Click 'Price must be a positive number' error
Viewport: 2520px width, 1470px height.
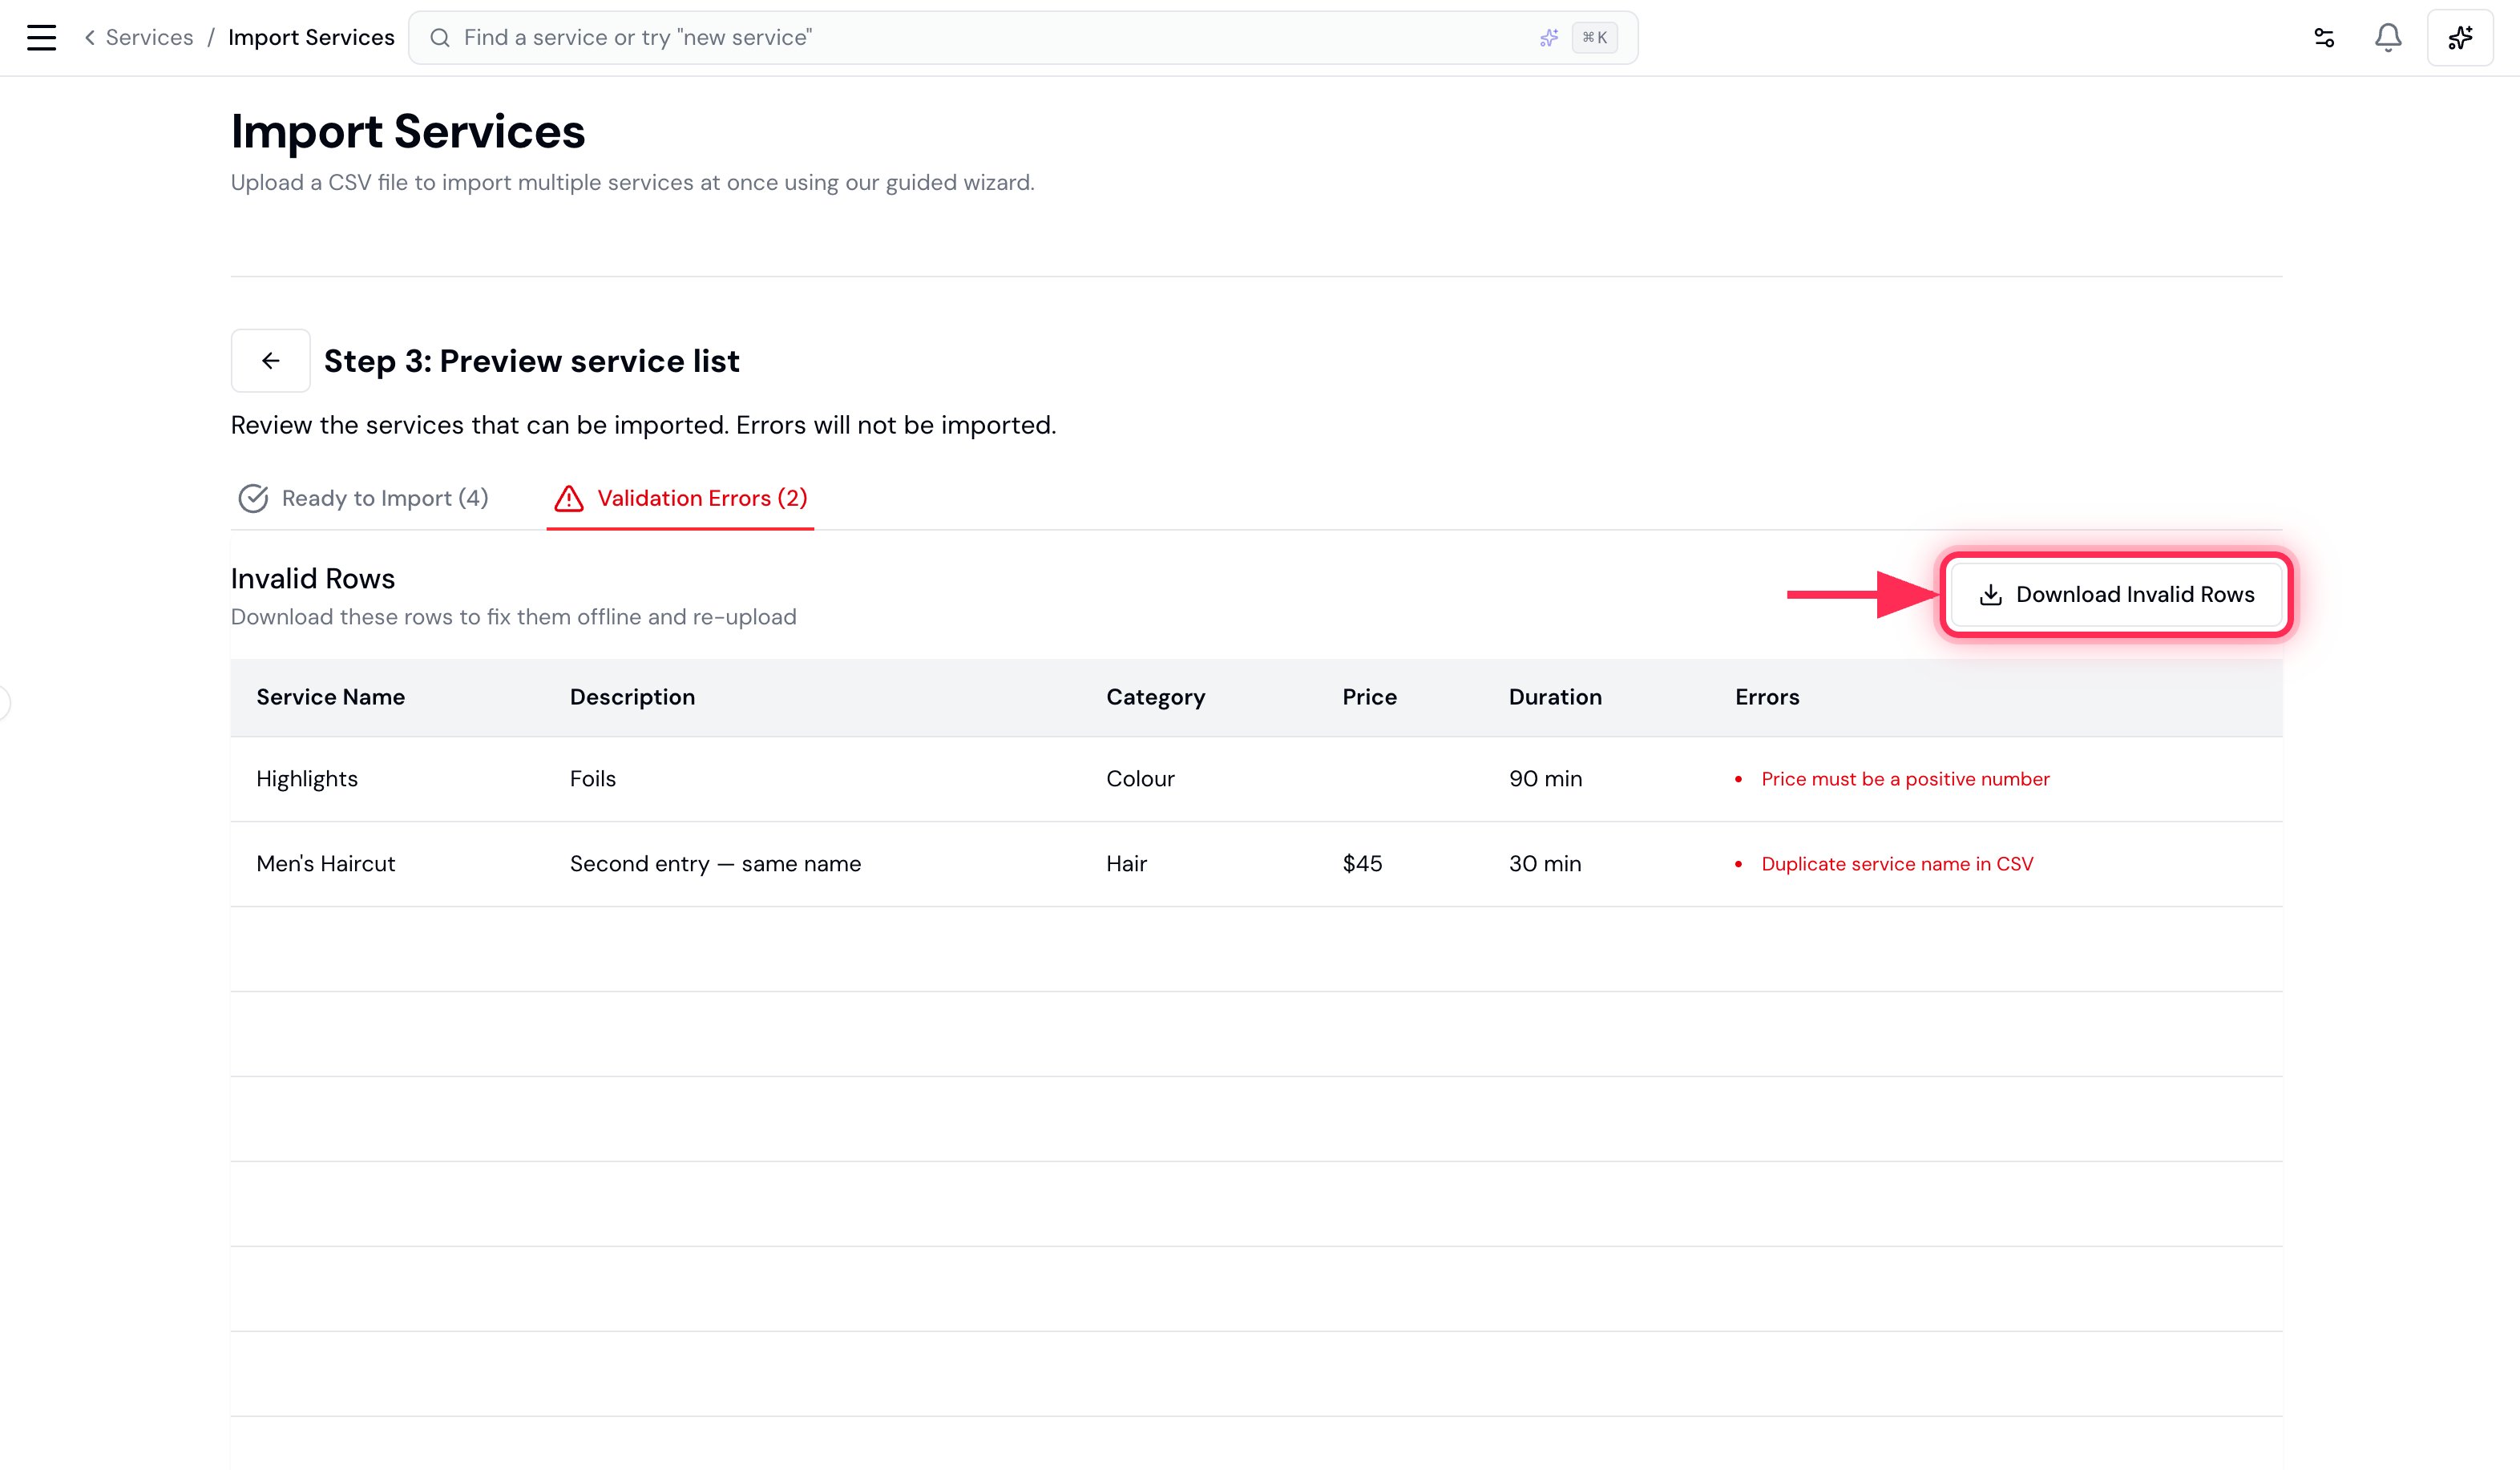tap(1905, 779)
